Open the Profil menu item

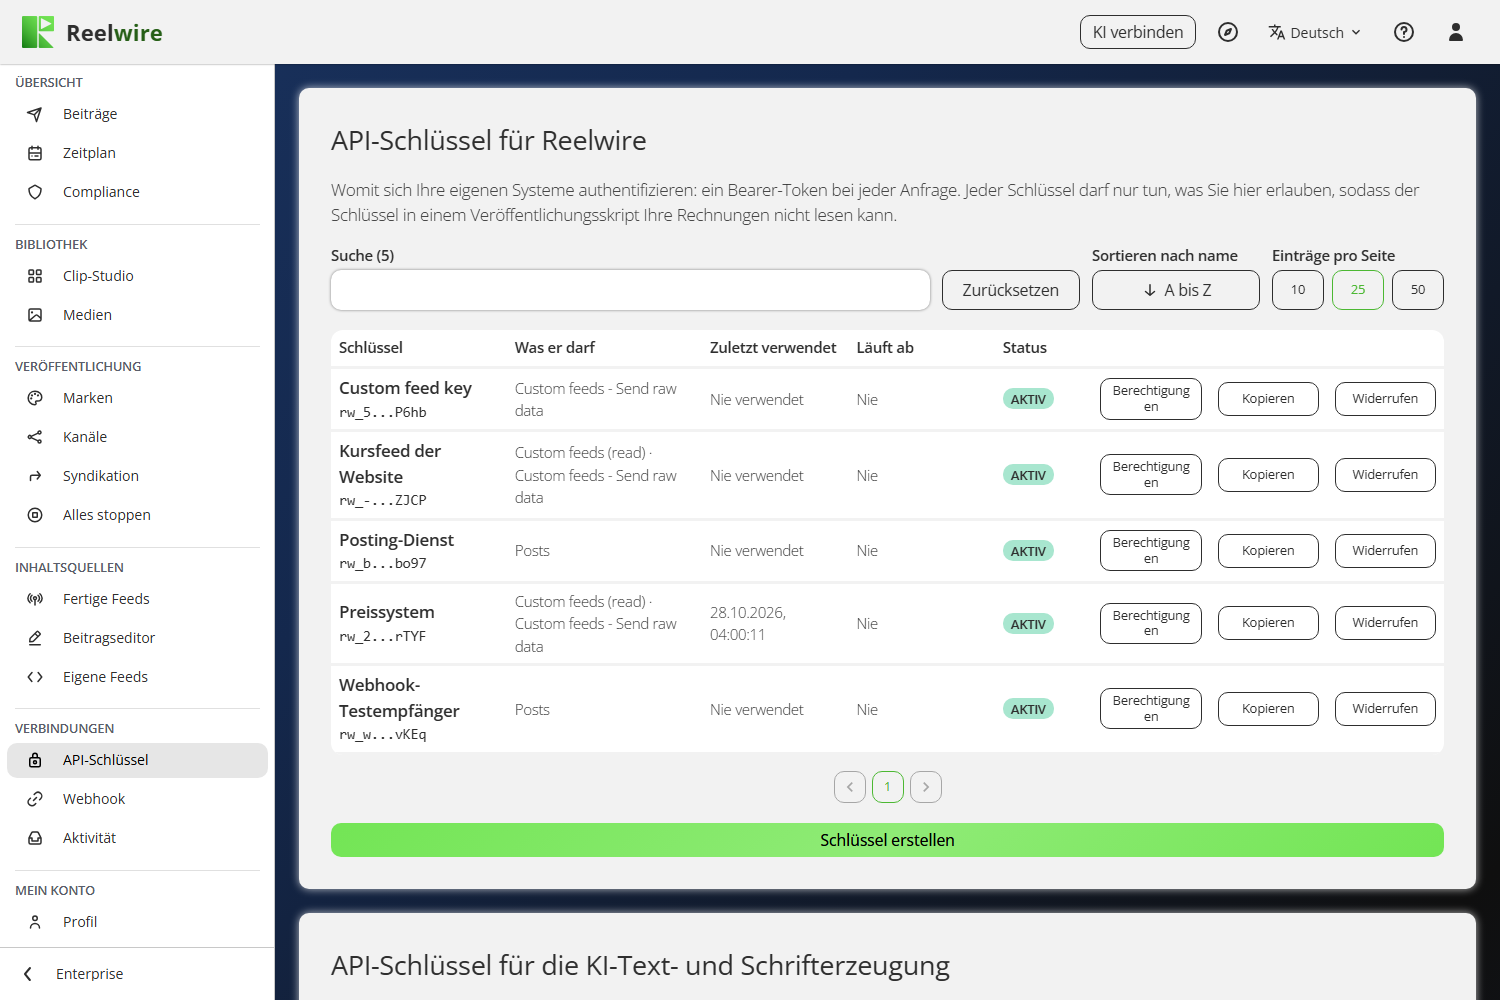click(x=137, y=922)
